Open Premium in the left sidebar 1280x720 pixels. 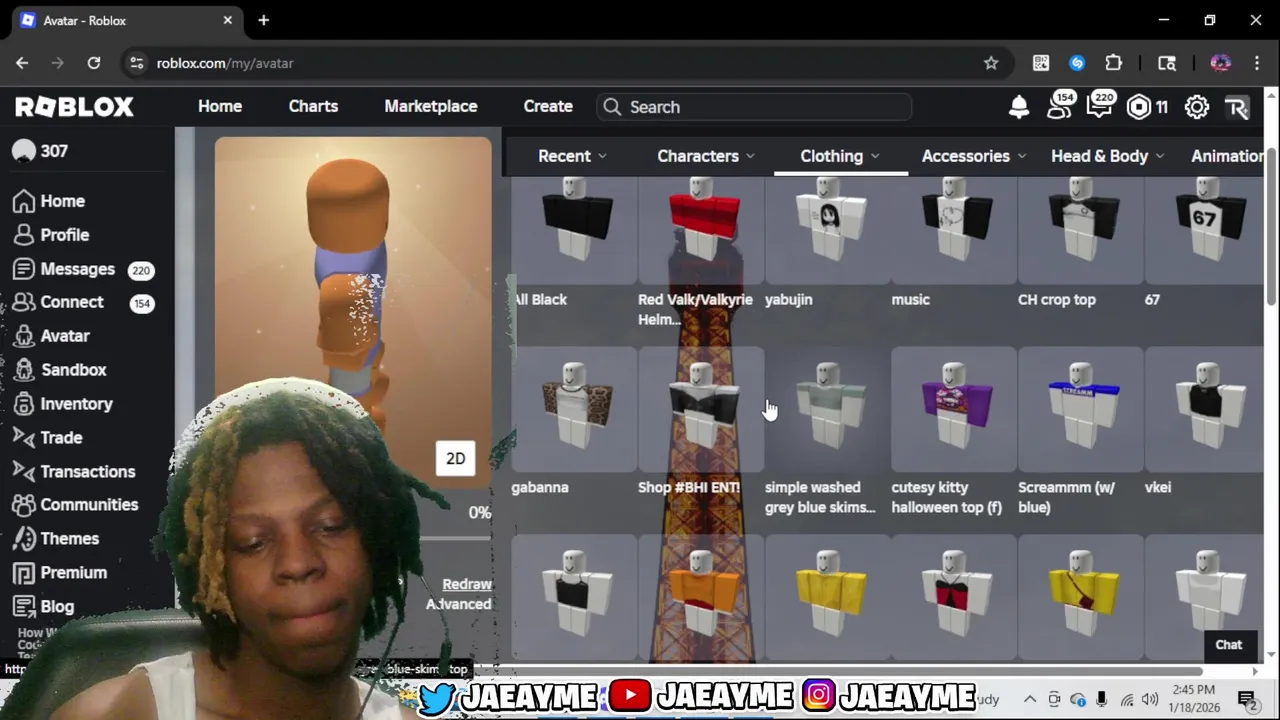60,573
